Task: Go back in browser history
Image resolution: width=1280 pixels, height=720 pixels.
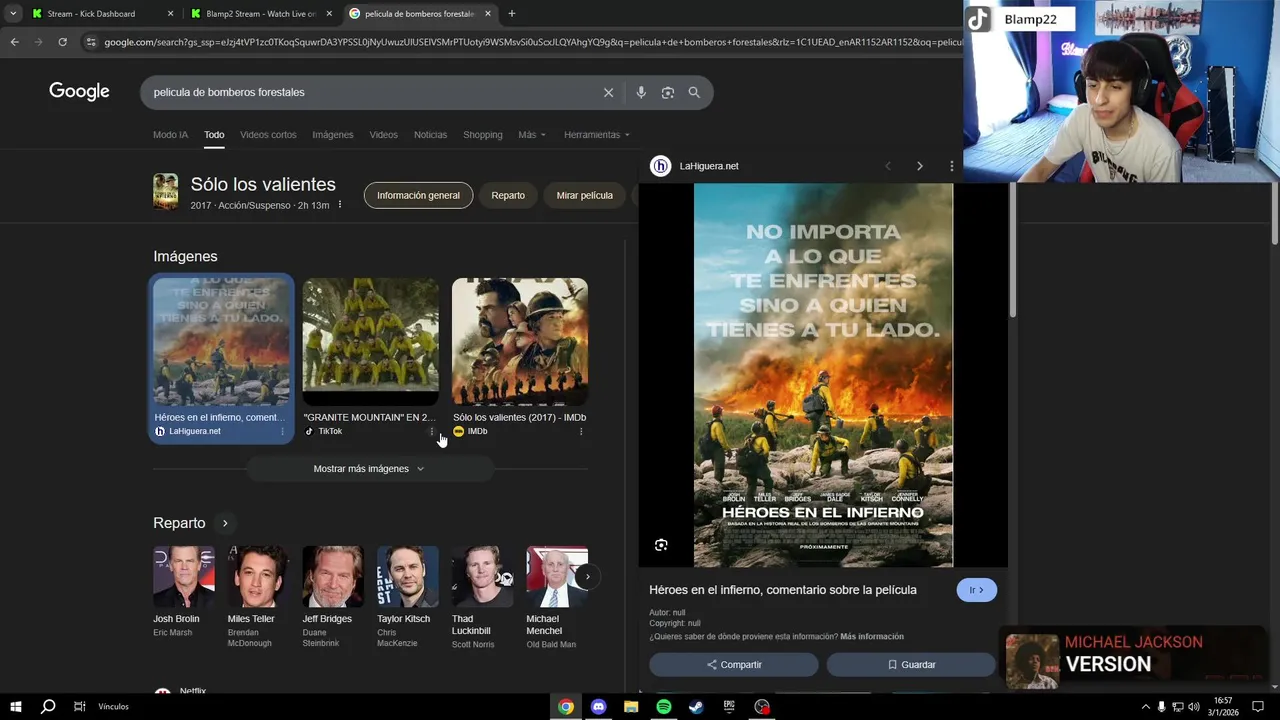Action: [14, 42]
